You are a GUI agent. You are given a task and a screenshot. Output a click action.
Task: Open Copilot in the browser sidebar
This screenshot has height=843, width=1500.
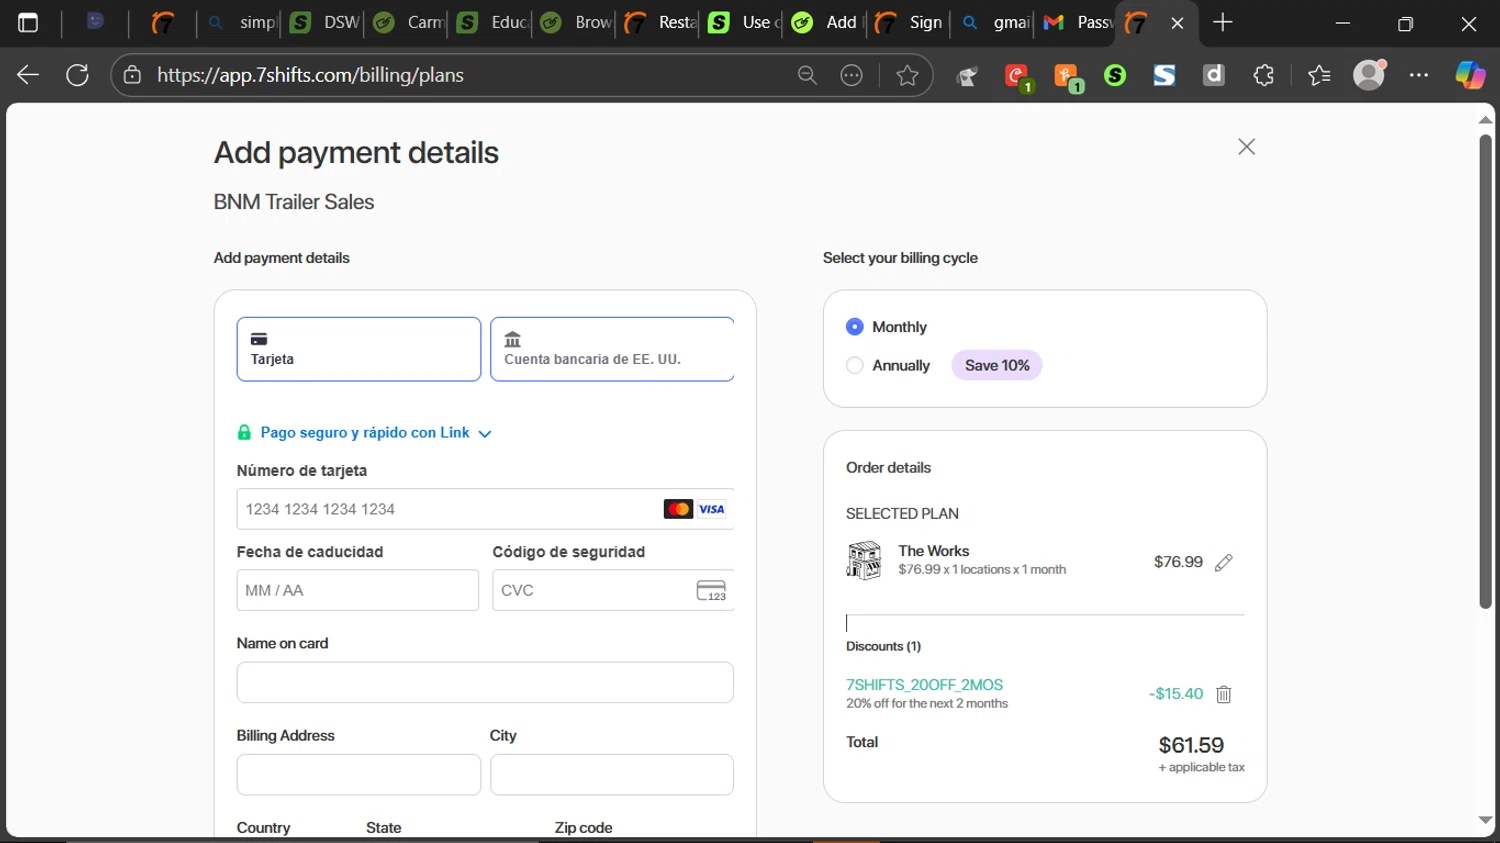tap(1470, 75)
